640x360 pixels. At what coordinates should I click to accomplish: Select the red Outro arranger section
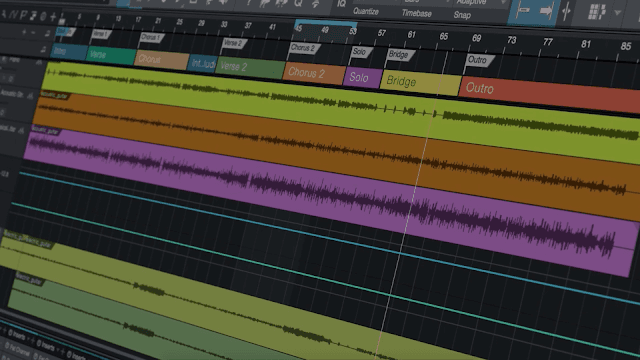(x=549, y=94)
